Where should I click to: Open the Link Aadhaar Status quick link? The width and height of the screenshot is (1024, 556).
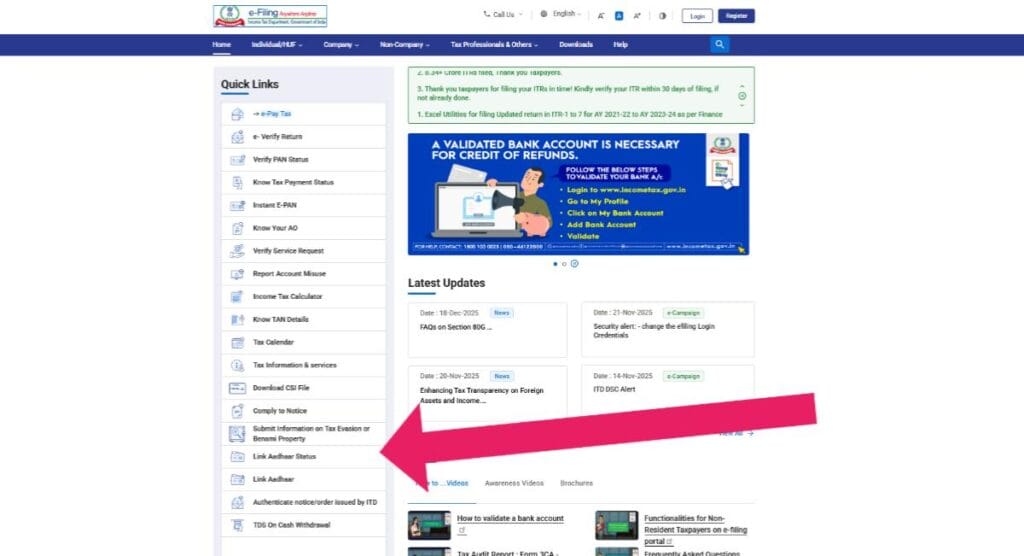click(x=284, y=457)
